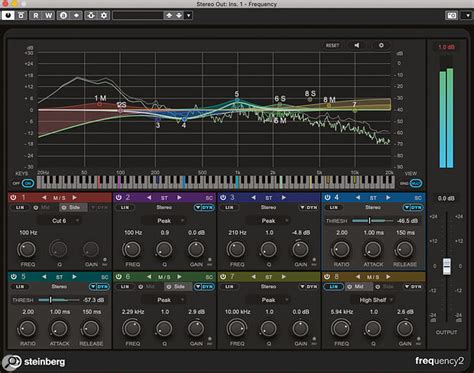
Task: Toggle band 2 power button
Action: pos(118,197)
